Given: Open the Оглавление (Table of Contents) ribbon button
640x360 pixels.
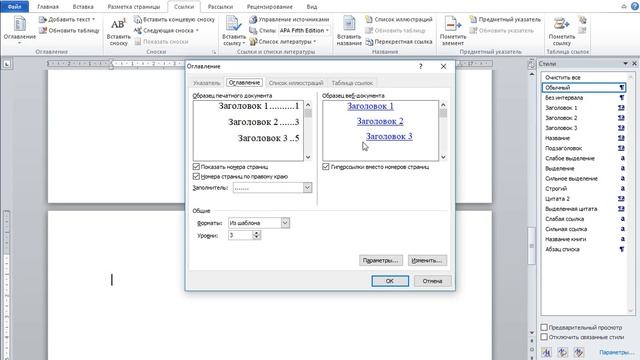Looking at the screenshot, I should [20, 30].
